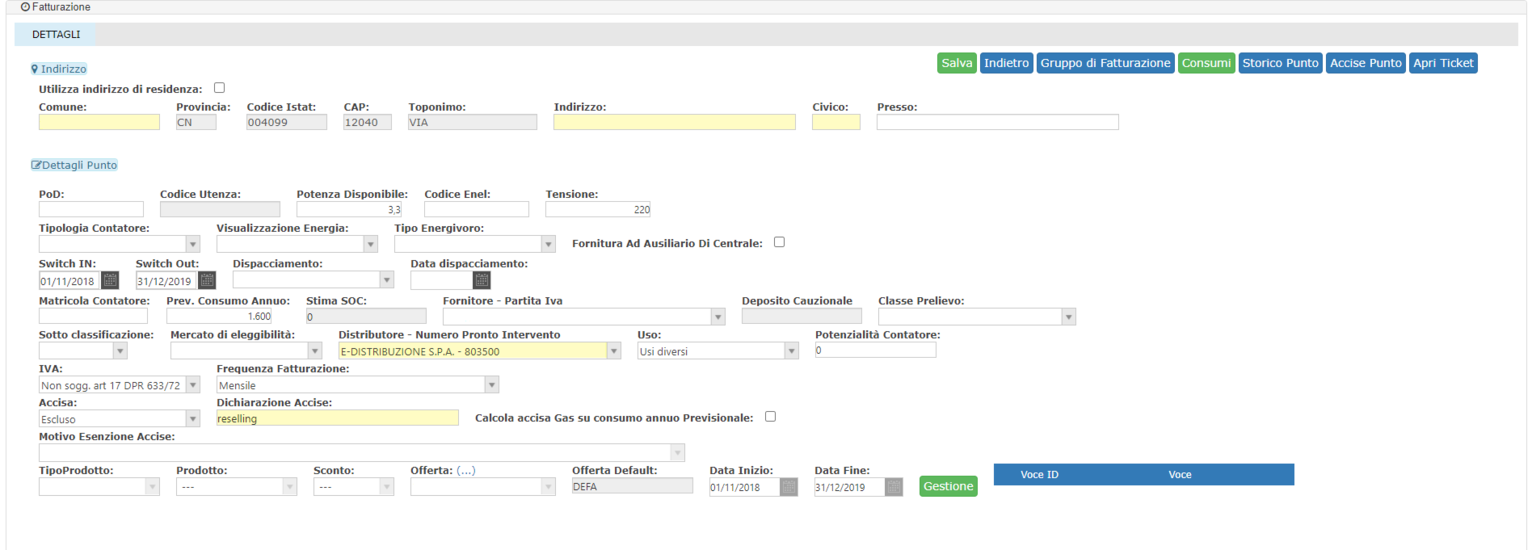Focus the Presso input field
Viewport: 1532px width, 550px height.
tap(998, 122)
